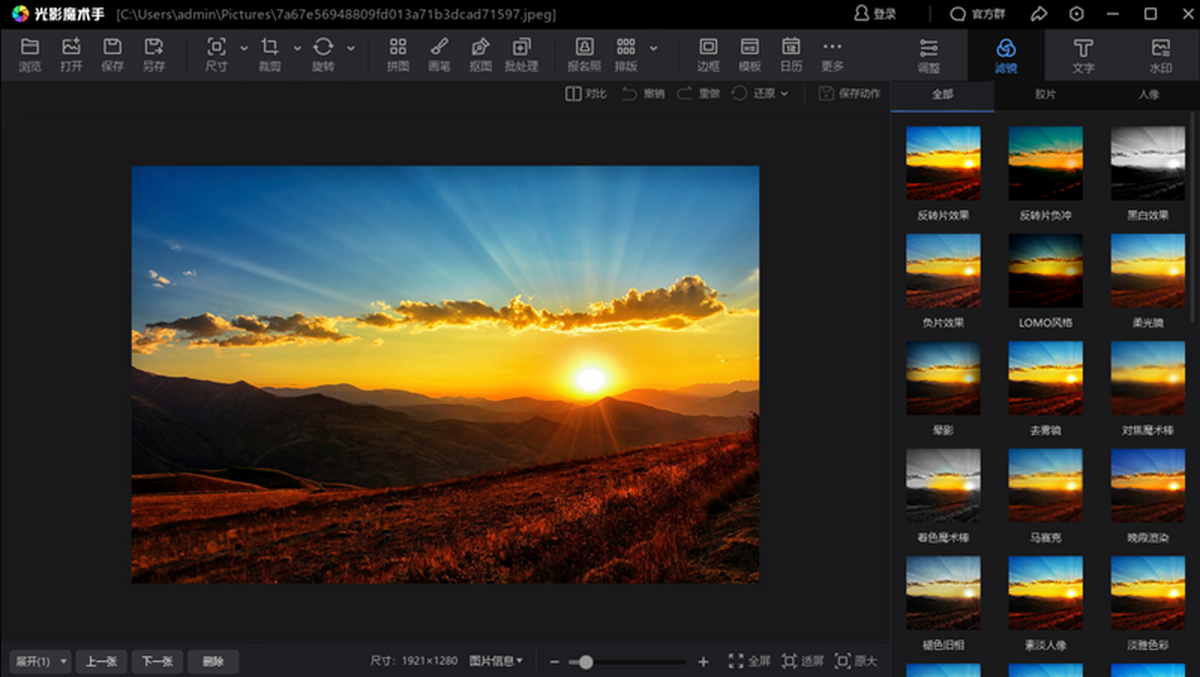This screenshot has height=677, width=1200.
Task: Toggle the 对比 before/after comparison
Action: [586, 93]
